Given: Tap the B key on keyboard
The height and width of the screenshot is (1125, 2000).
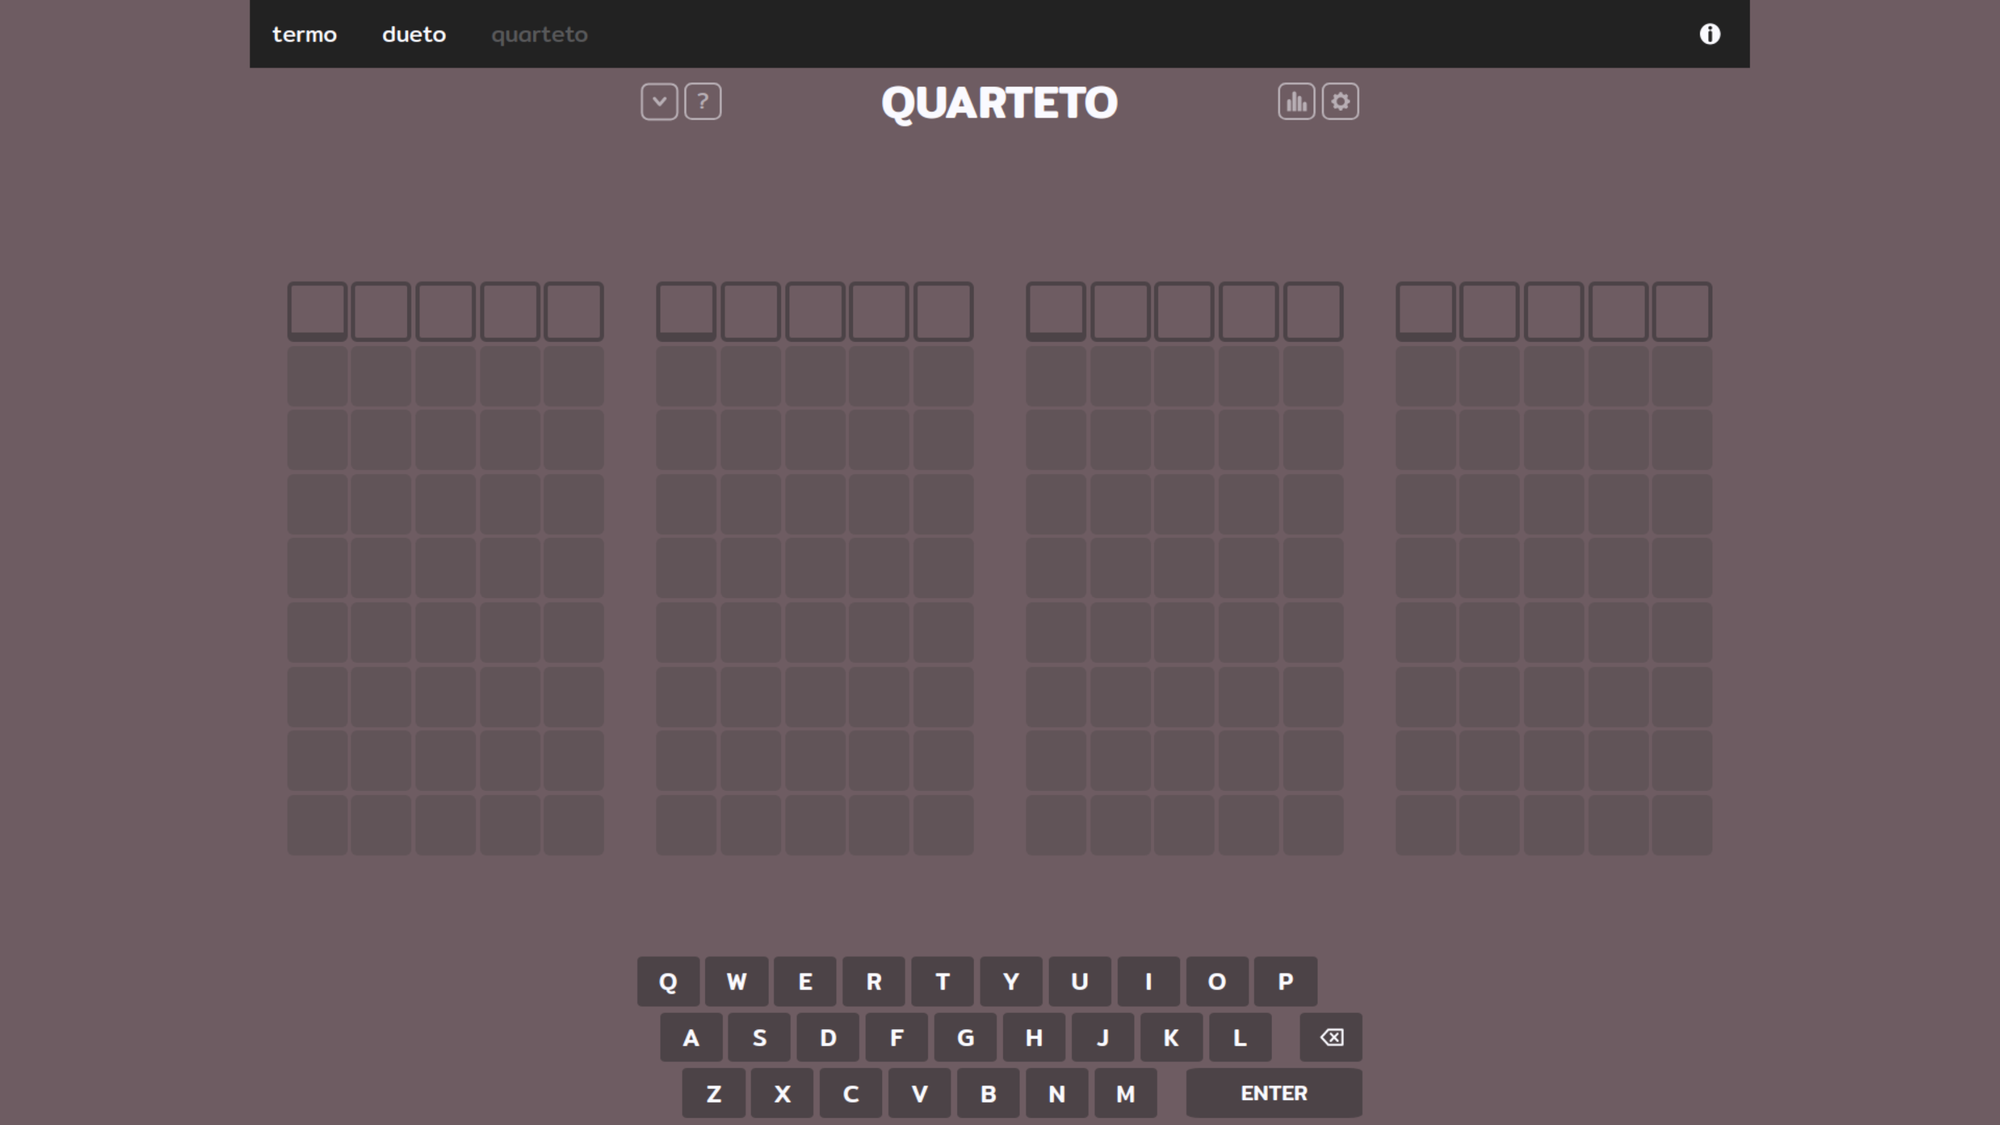Looking at the screenshot, I should point(988,1093).
